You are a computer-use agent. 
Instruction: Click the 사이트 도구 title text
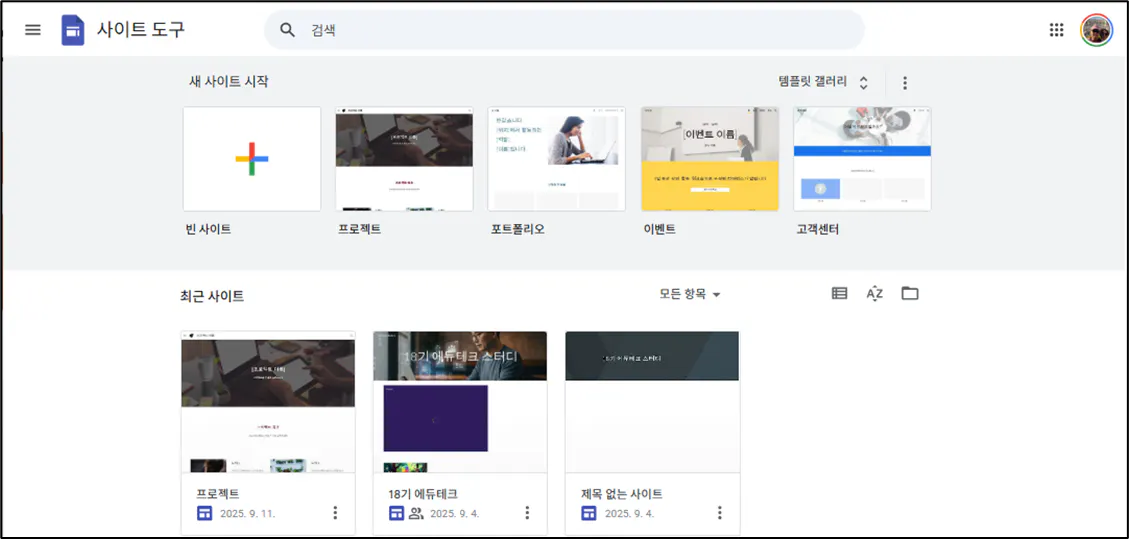coord(141,30)
